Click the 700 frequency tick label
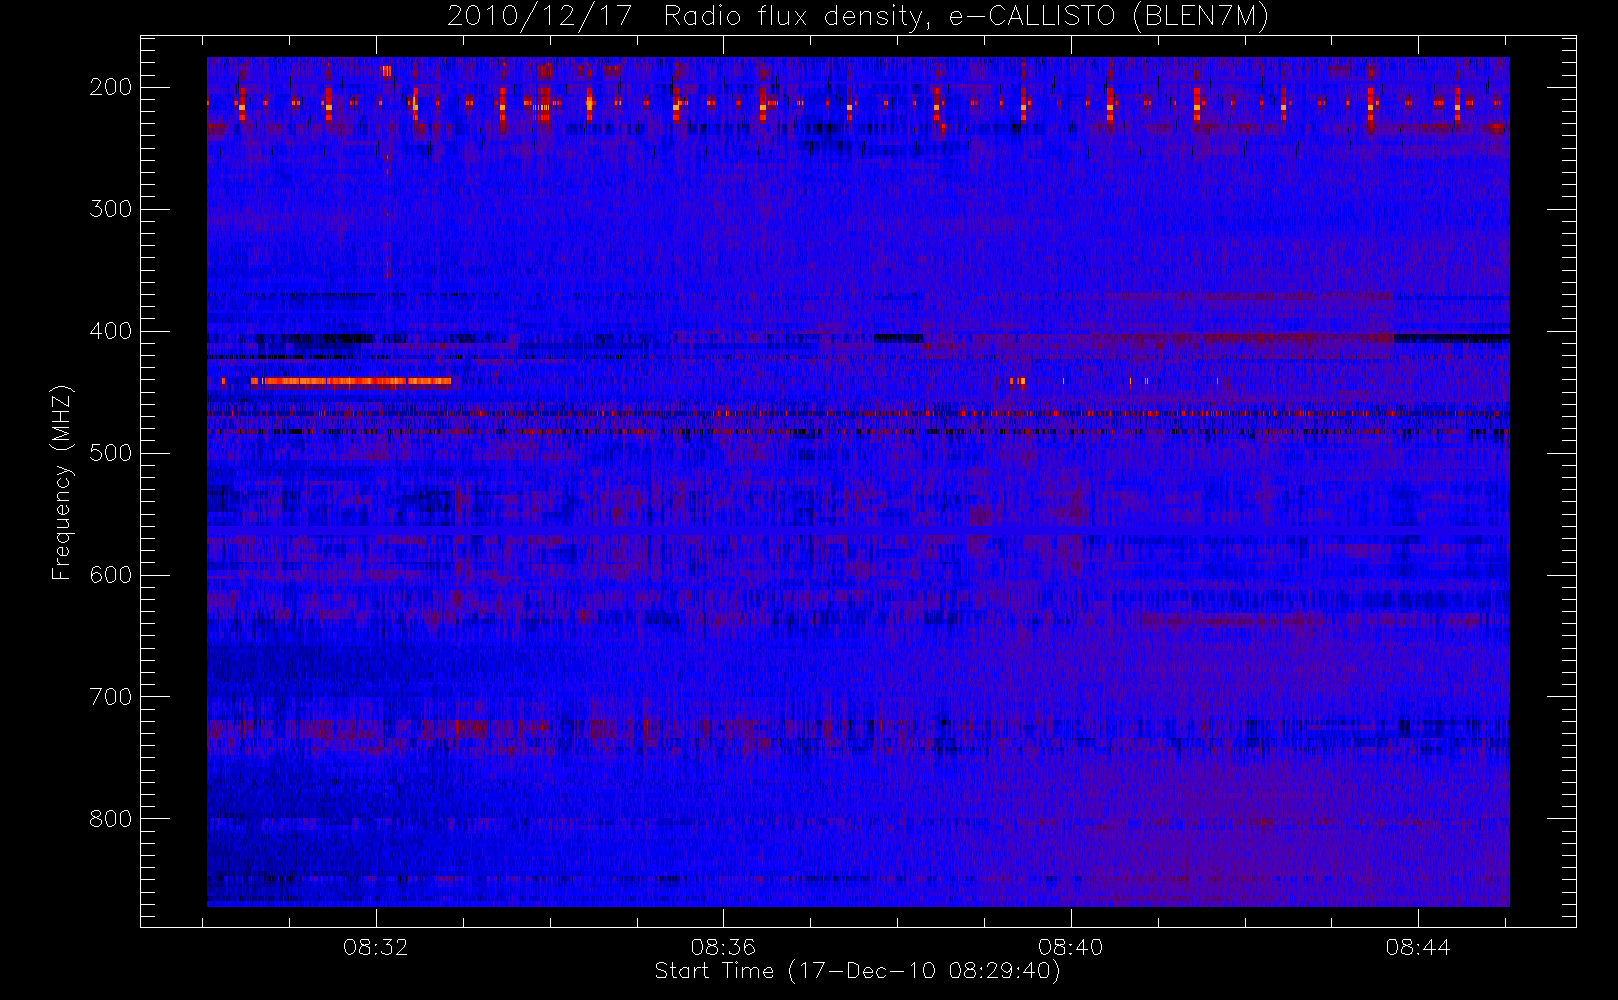Image resolution: width=1618 pixels, height=1000 pixels. pos(110,697)
